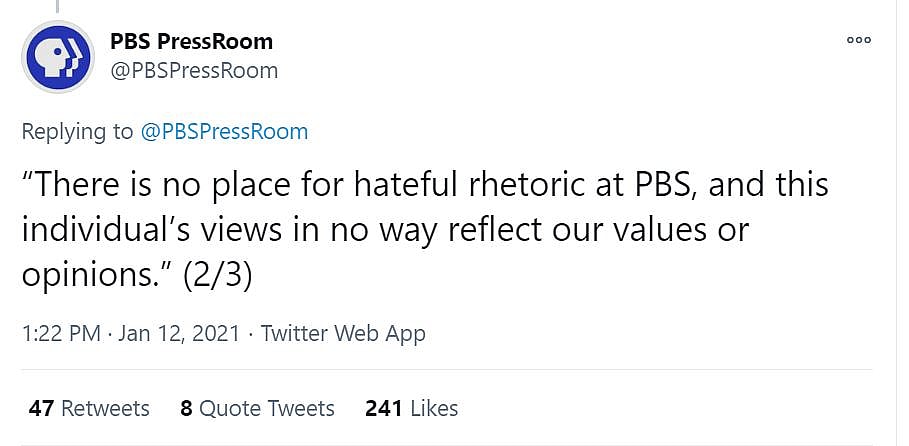
Task: Open the @PBSPressRoom mention after Replying to
Action: [x=224, y=131]
